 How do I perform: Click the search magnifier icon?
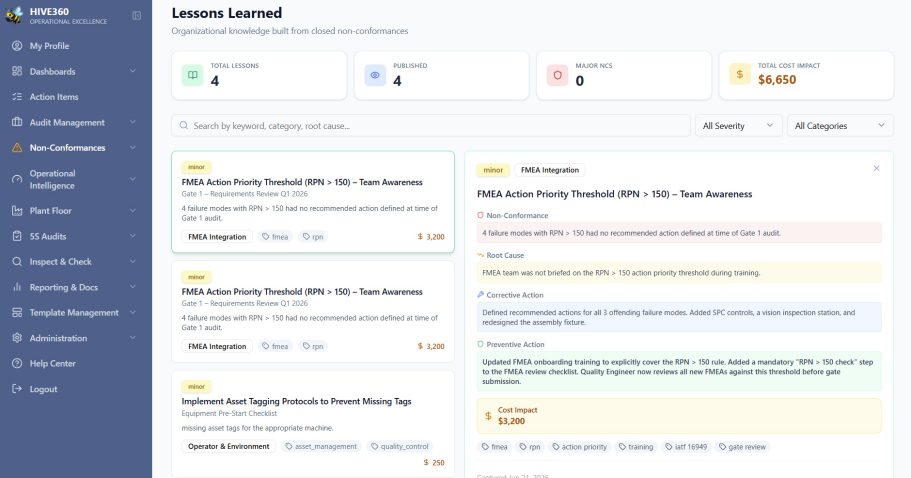(x=184, y=125)
